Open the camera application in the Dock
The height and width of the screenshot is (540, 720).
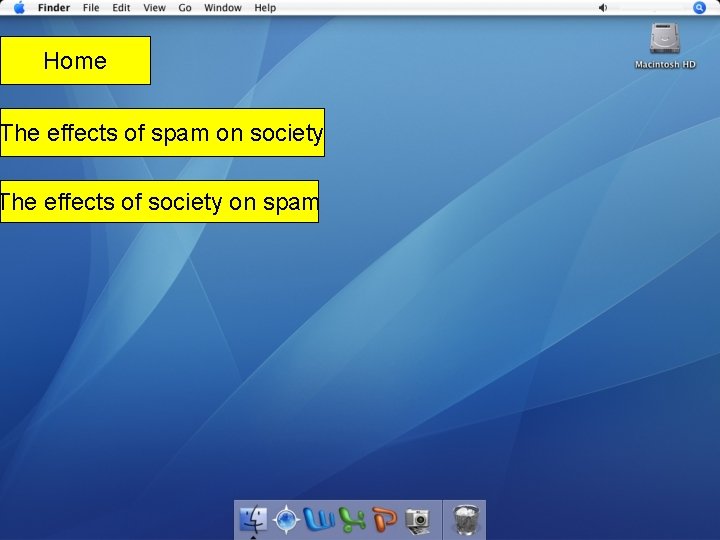coord(417,521)
